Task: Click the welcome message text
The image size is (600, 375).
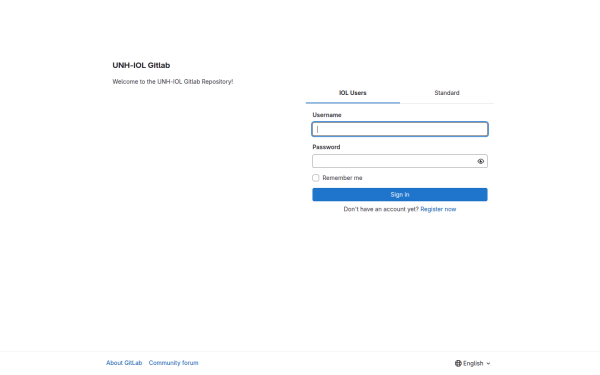Action: pos(173,82)
